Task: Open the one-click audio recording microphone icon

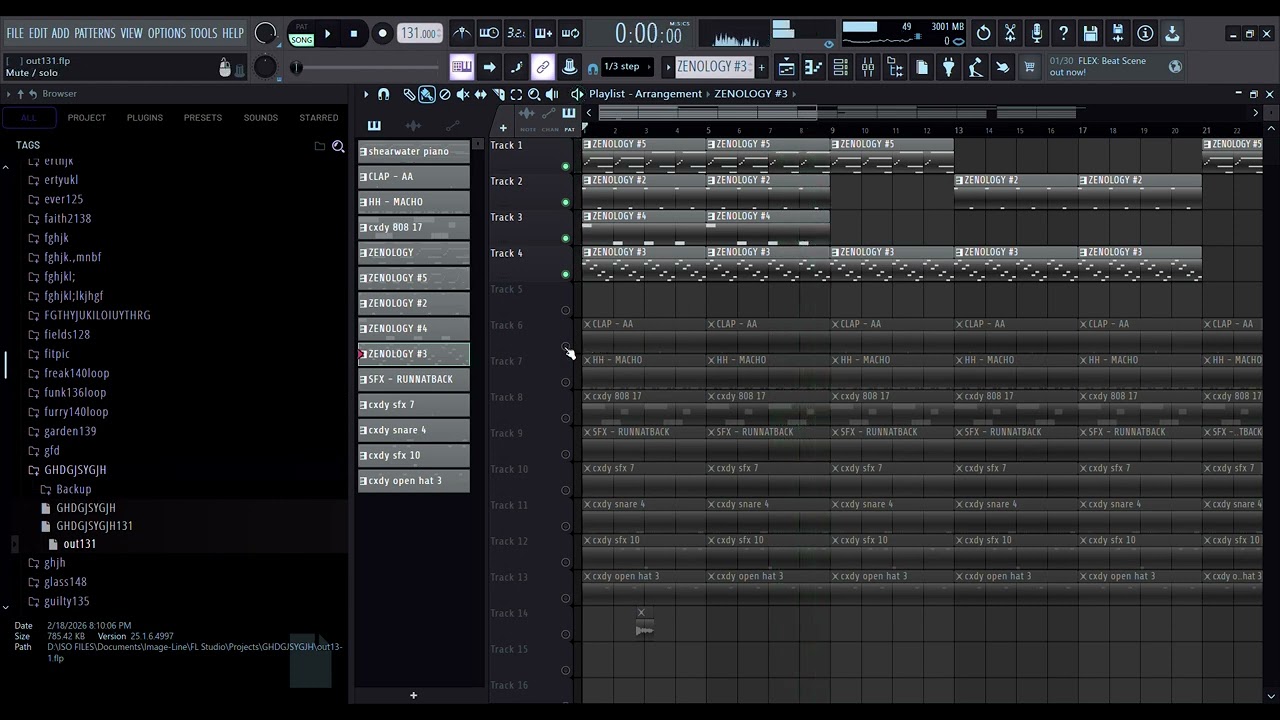Action: [1037, 33]
